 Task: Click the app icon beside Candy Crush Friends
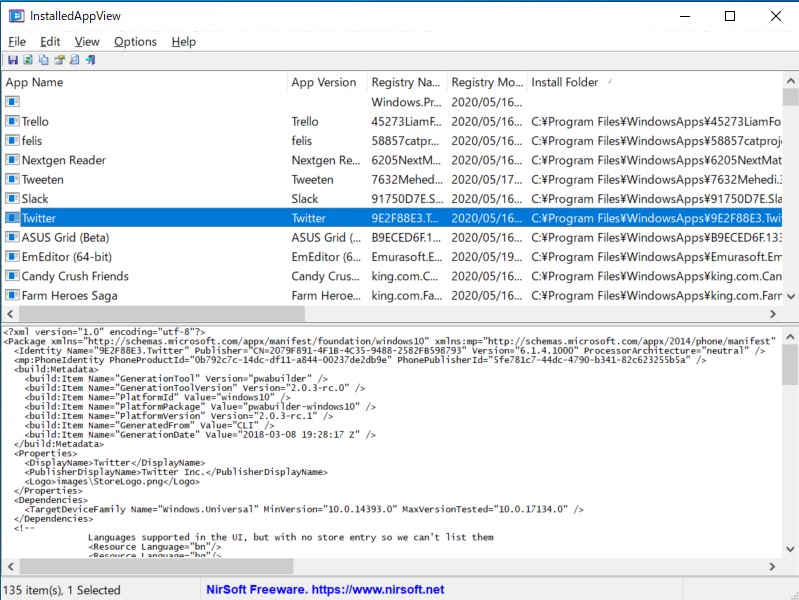[12, 276]
